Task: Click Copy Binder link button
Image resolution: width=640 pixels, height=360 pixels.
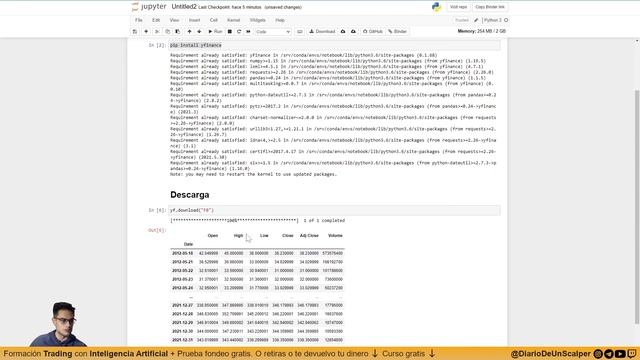Action: click(x=490, y=7)
